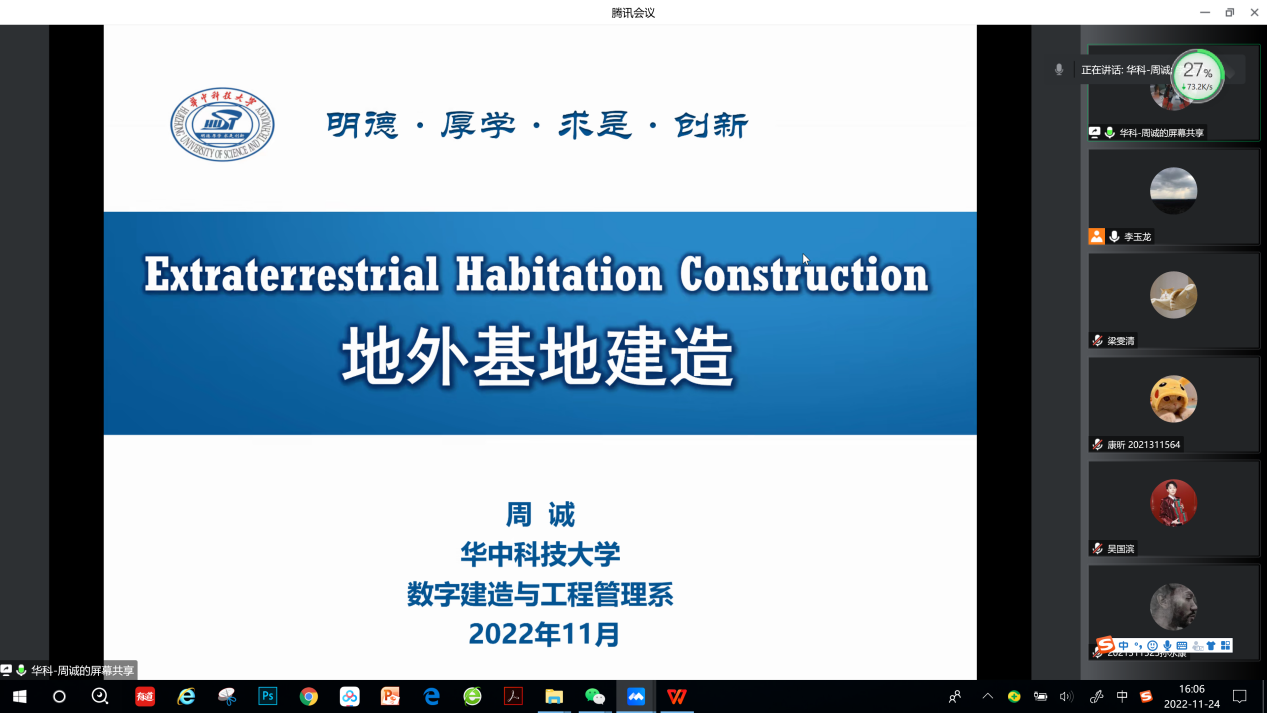
Task: Open the Windows notification center
Action: (x=1239, y=696)
